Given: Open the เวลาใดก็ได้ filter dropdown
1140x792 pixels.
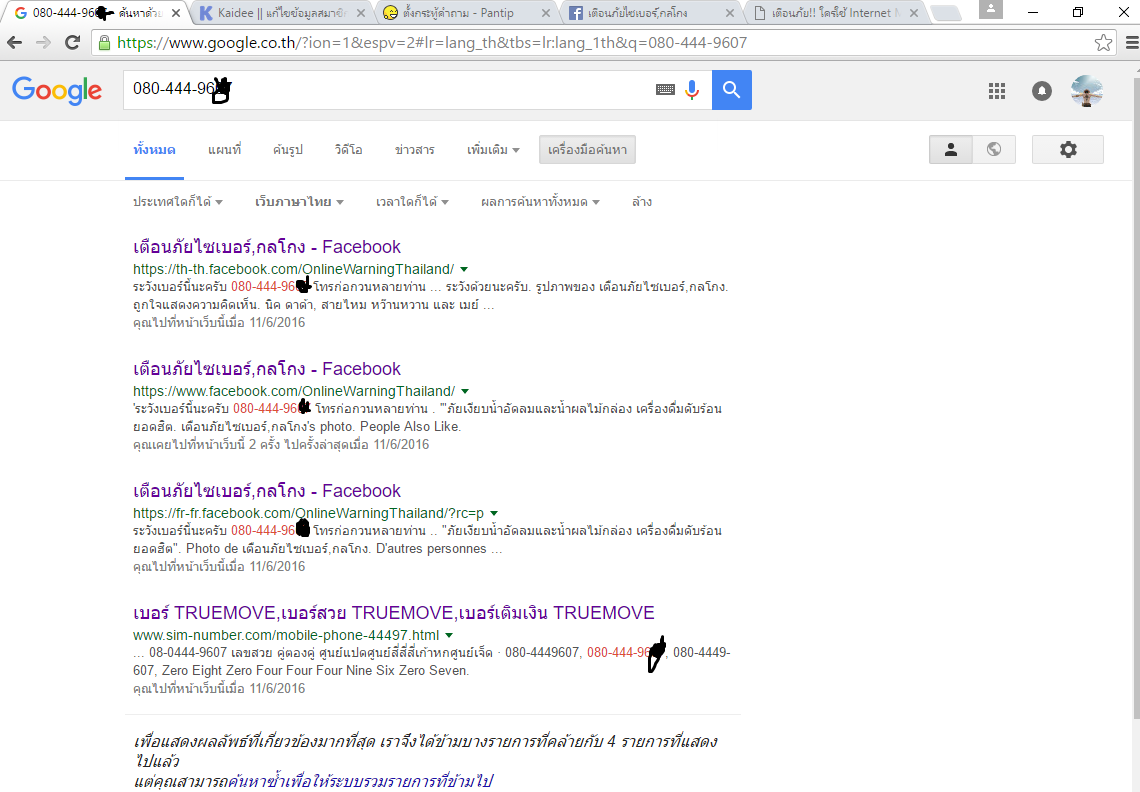Looking at the screenshot, I should (x=412, y=201).
